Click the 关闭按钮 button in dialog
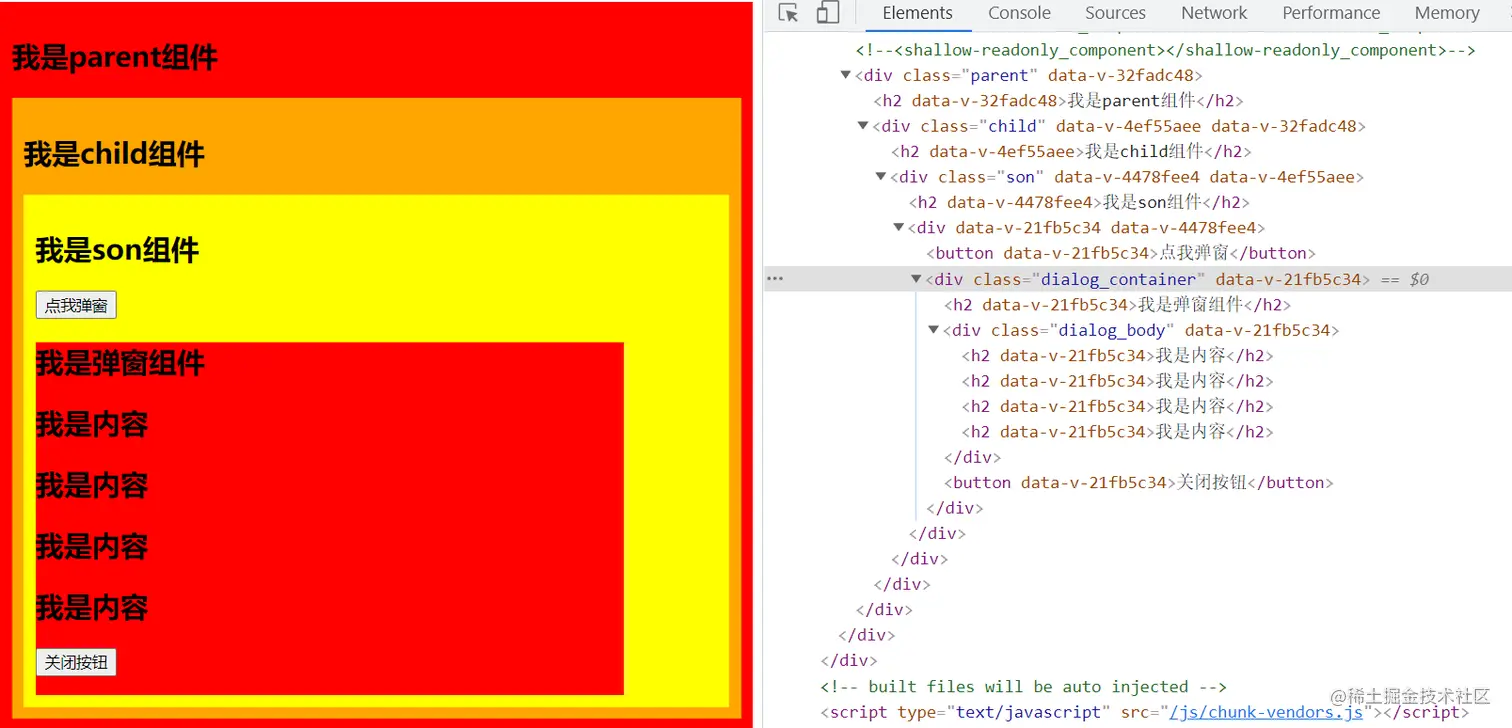The image size is (1512, 728). [76, 662]
